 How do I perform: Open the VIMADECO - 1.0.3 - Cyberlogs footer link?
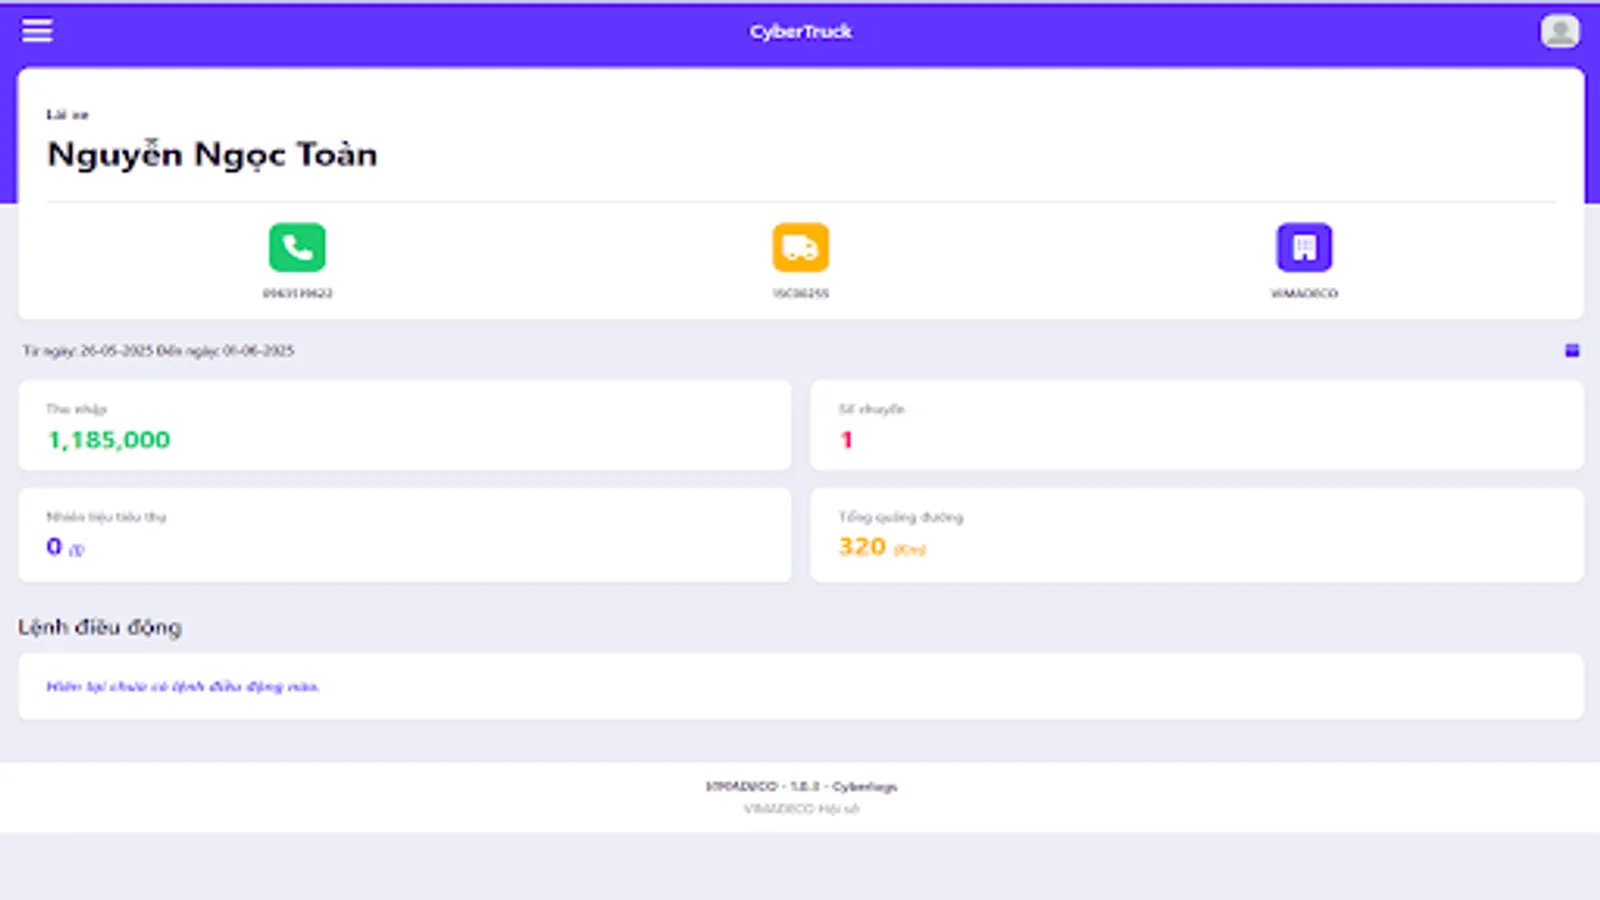pyautogui.click(x=800, y=786)
